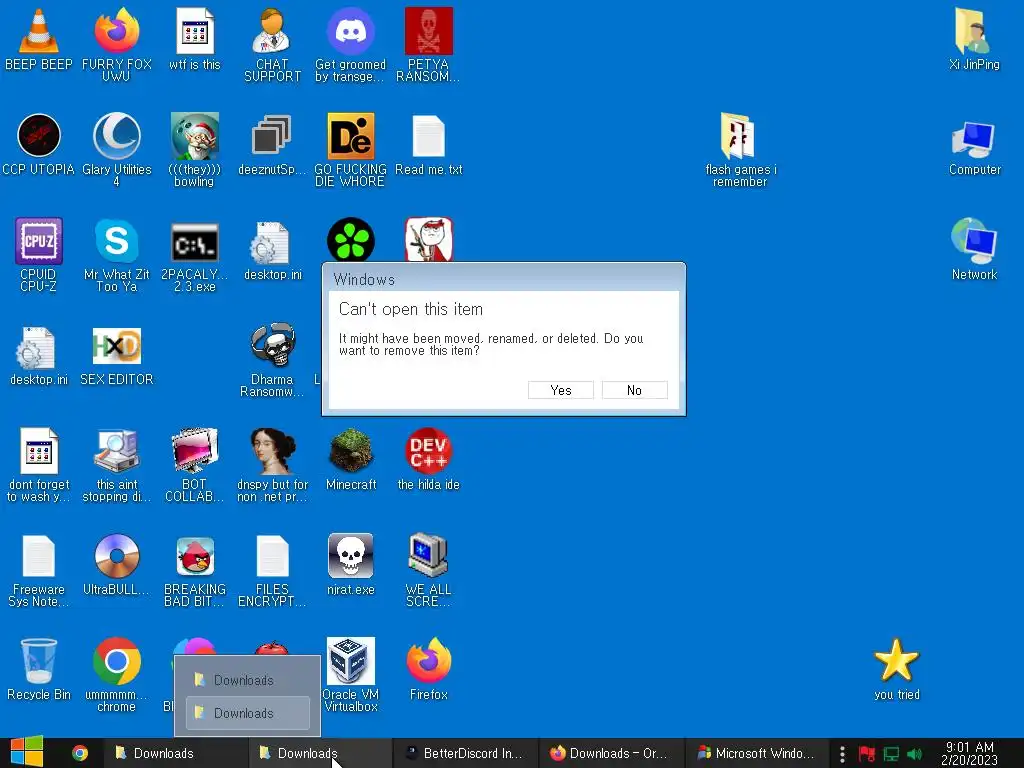1024x768 pixels.
Task: Switch to Microsoft Windo... taskbar item
Action: coord(756,753)
